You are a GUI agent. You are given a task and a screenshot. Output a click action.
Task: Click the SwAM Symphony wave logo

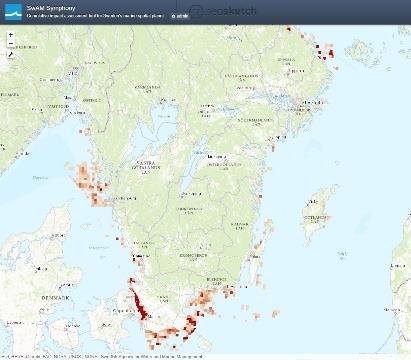[13, 12]
